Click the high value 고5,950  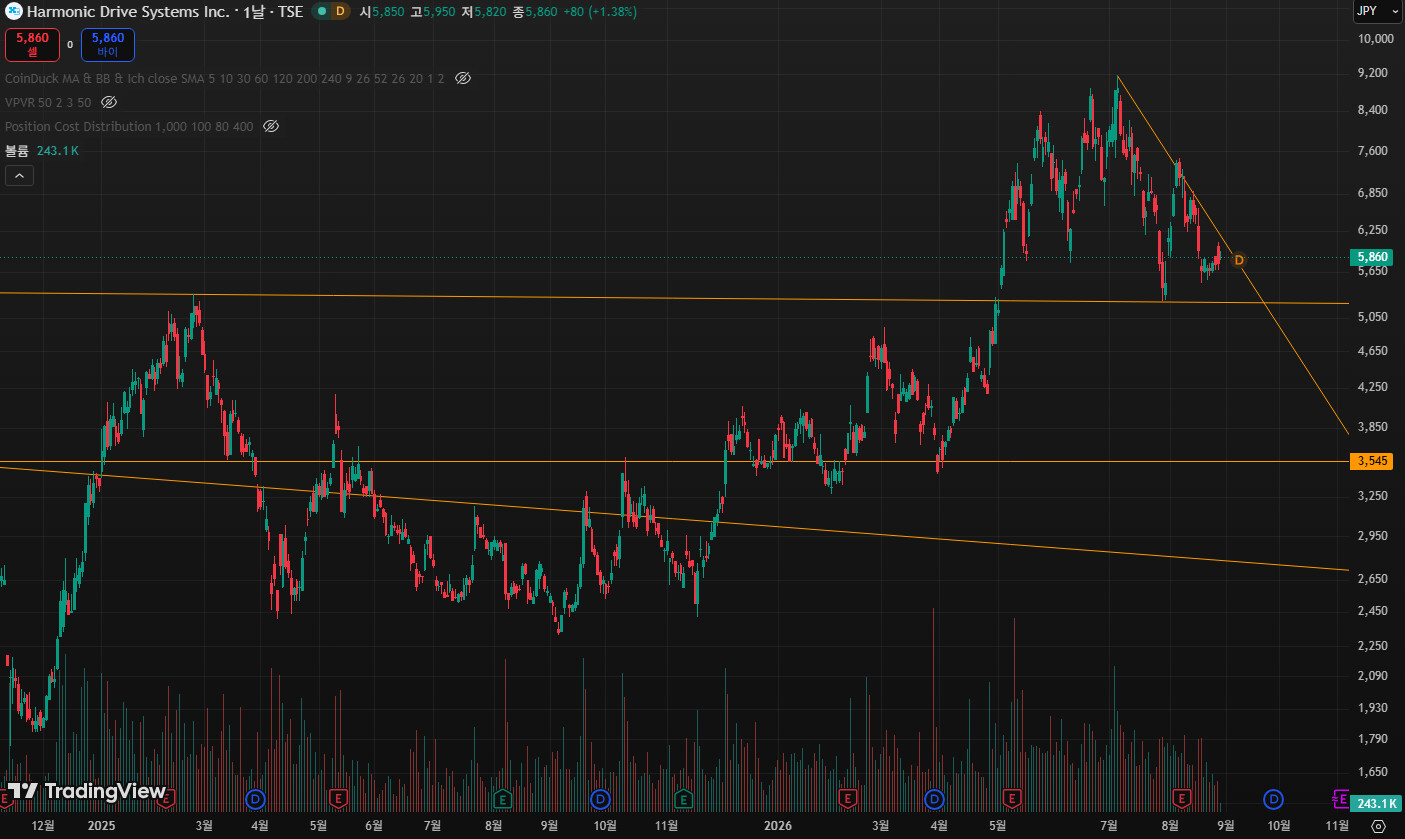point(432,12)
